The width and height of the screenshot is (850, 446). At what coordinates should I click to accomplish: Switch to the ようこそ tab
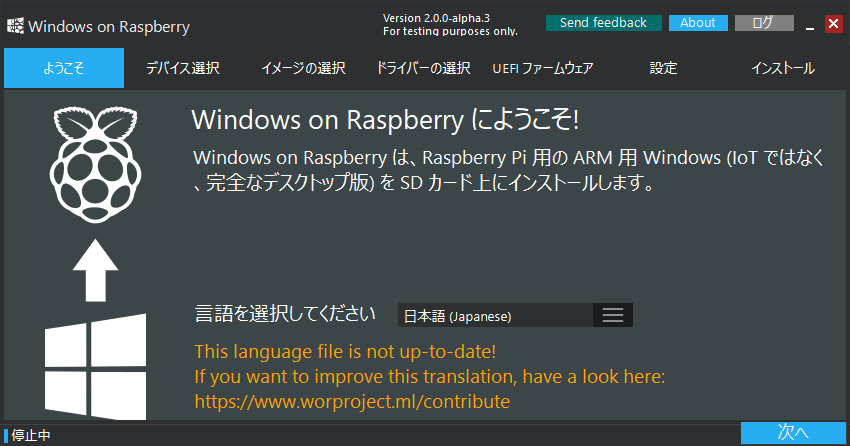coord(64,68)
